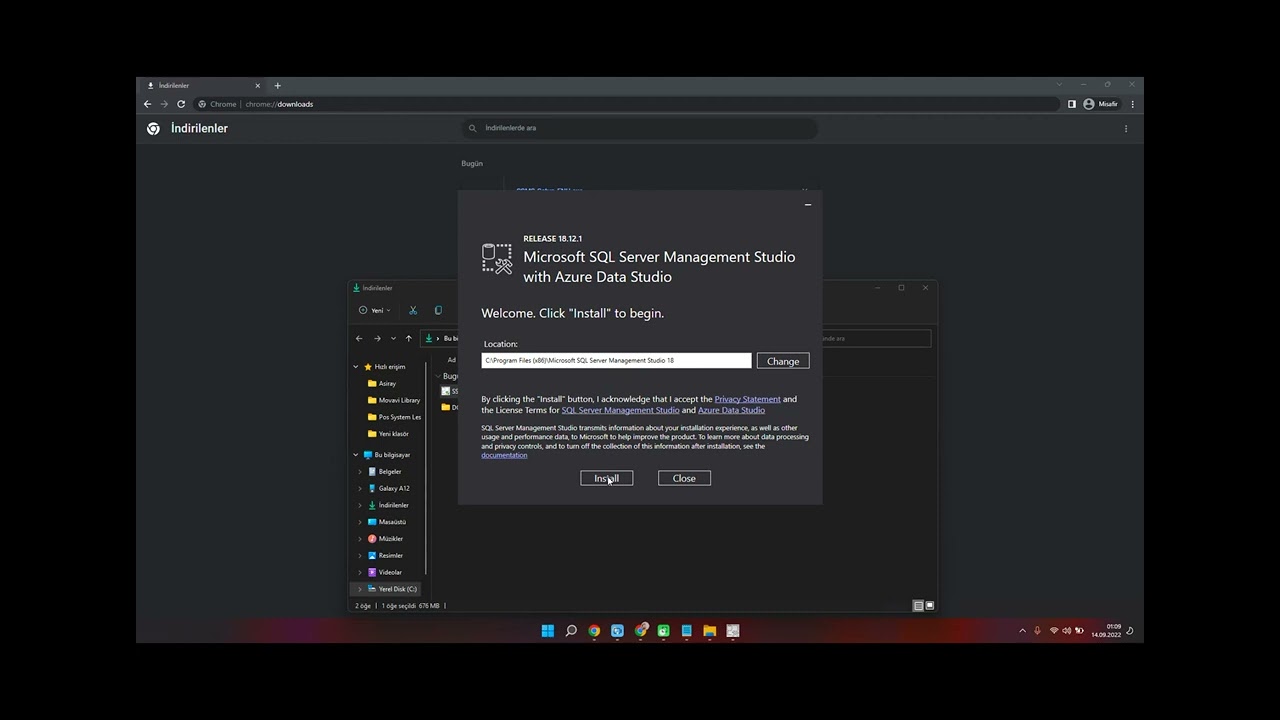This screenshot has height=720, width=1280.
Task: Switch File Explorer to details view
Action: coord(918,606)
